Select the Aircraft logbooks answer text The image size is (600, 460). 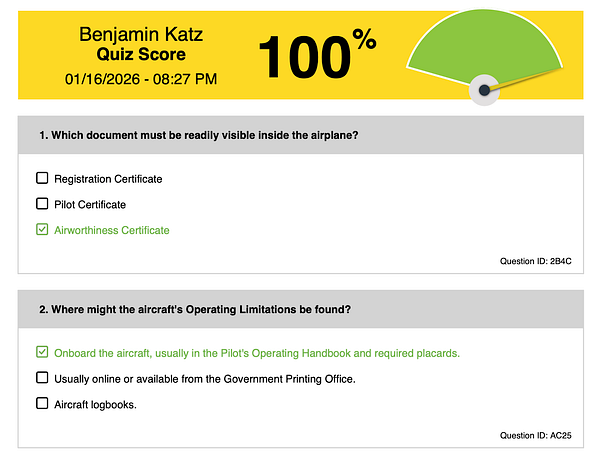95,404
